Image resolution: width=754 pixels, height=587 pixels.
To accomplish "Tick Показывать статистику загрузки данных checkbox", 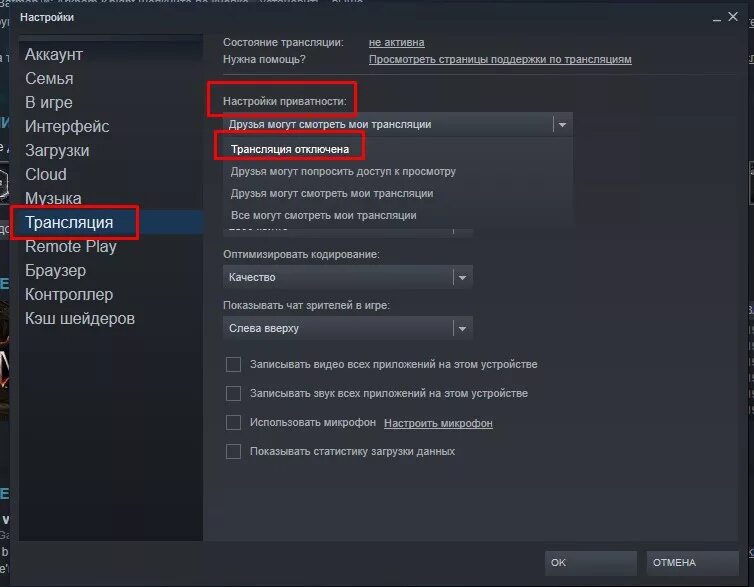I will point(233,451).
